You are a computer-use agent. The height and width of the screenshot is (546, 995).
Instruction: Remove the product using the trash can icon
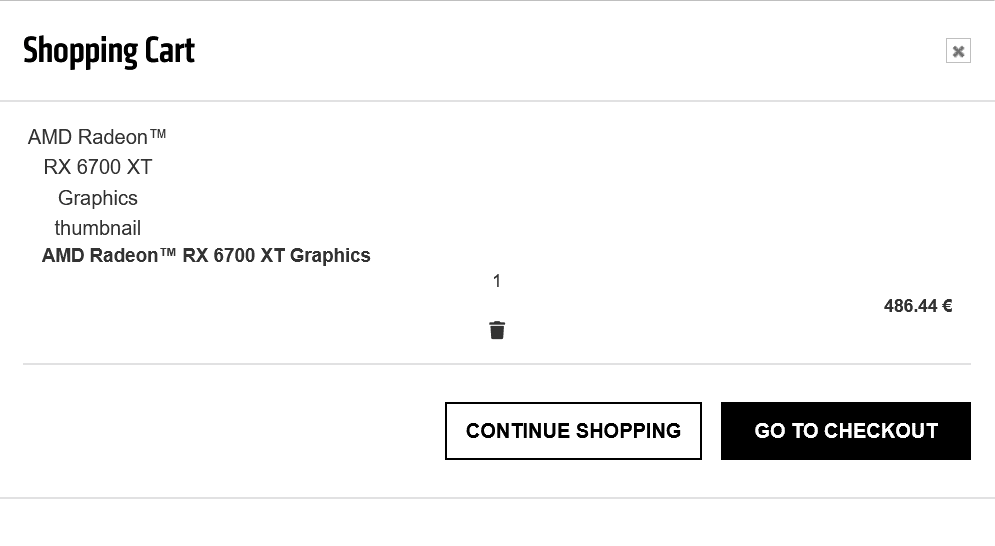click(497, 330)
